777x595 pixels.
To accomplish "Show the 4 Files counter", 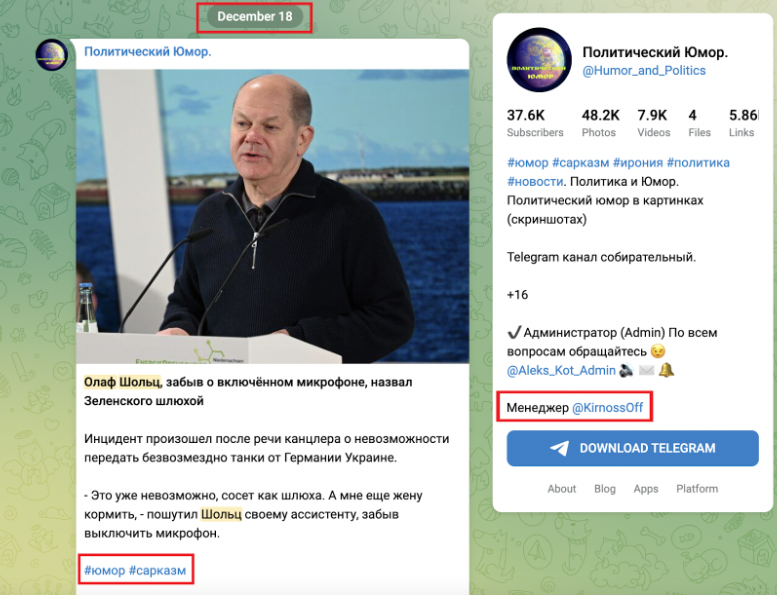I will click(699, 123).
